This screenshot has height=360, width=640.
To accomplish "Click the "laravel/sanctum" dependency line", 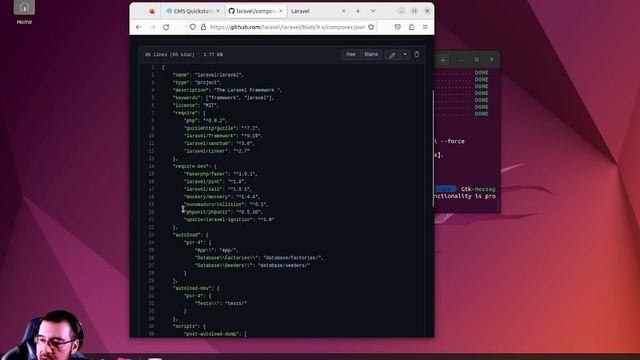I will 219,144.
